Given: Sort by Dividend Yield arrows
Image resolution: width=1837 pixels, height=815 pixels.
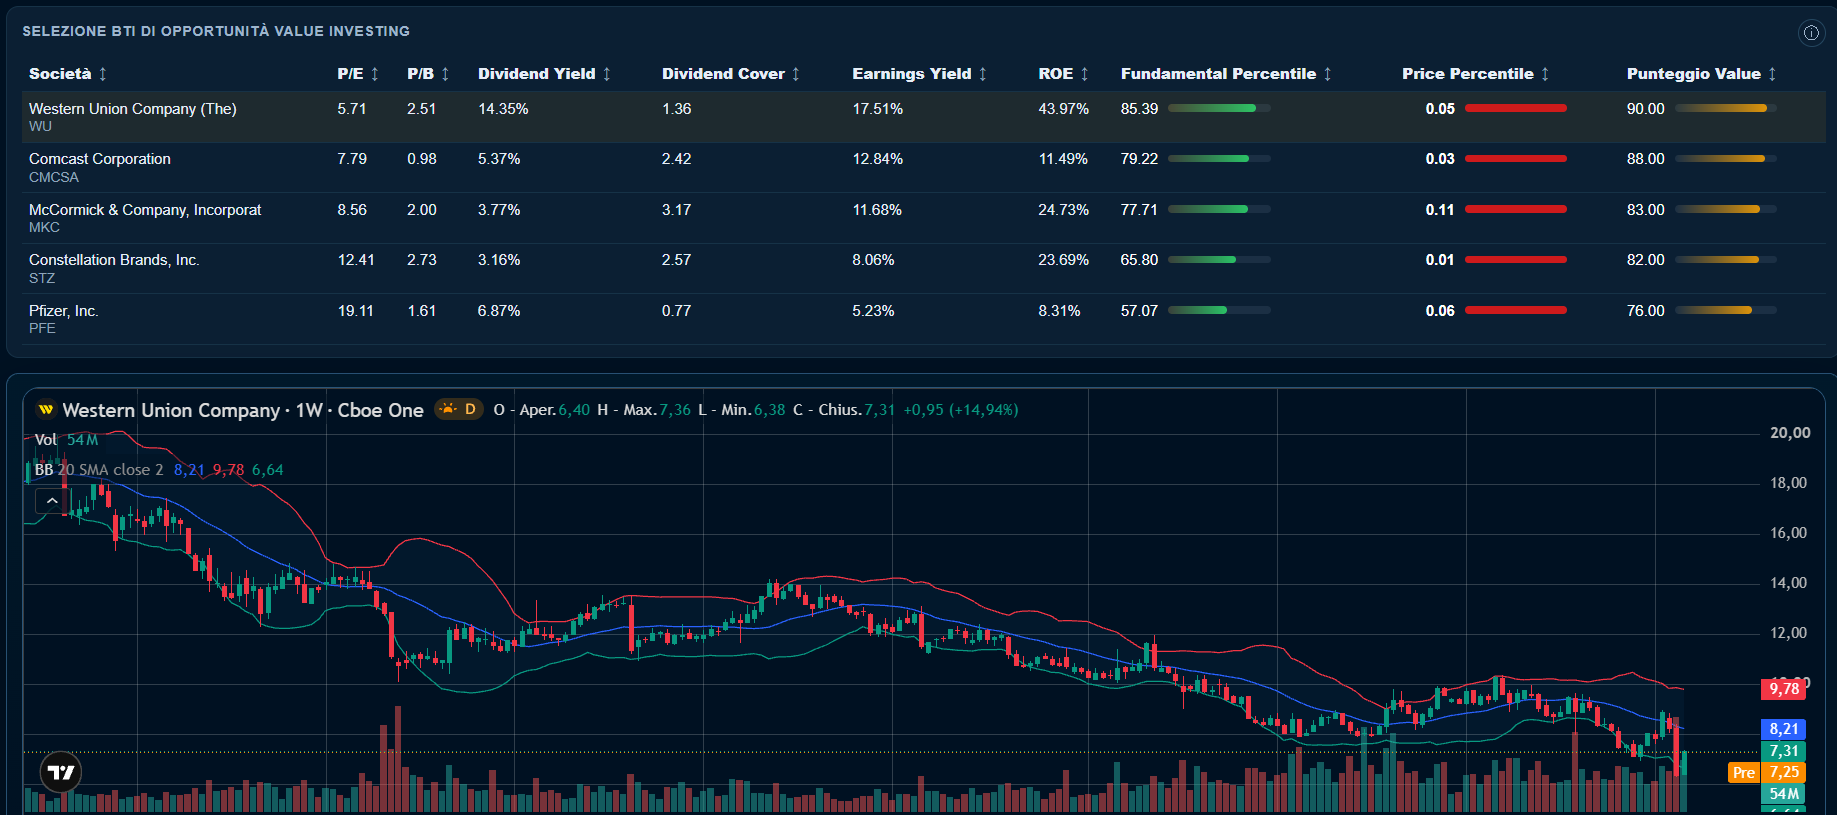Looking at the screenshot, I should tap(606, 74).
